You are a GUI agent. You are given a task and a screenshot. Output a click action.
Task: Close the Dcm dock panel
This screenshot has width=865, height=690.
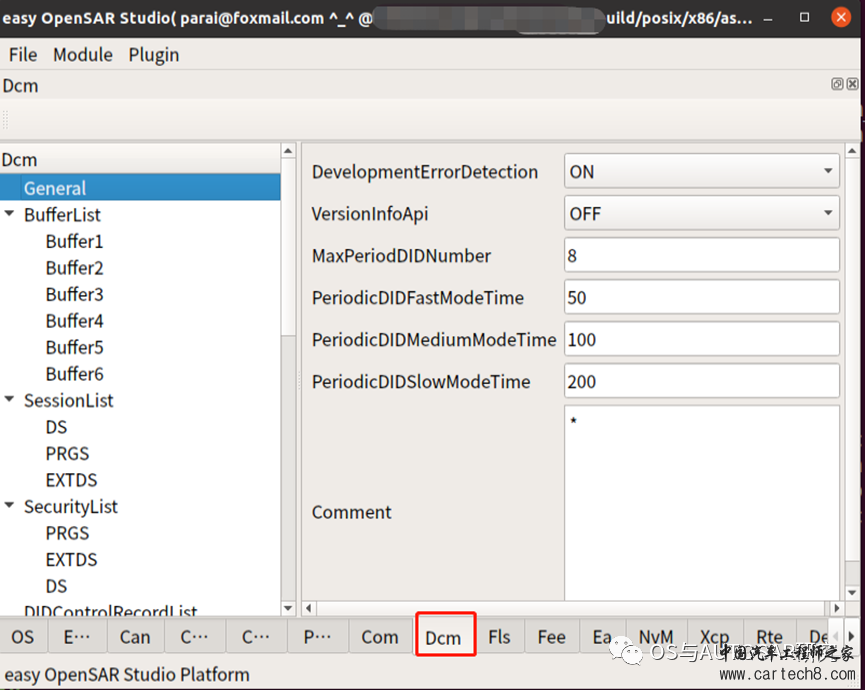tap(852, 84)
